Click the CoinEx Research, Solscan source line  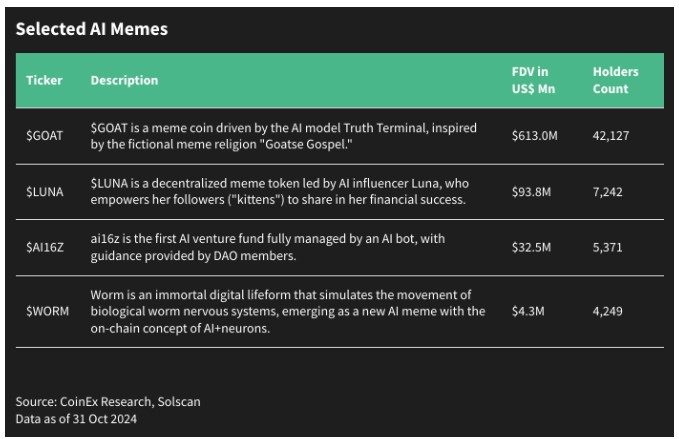(x=108, y=401)
